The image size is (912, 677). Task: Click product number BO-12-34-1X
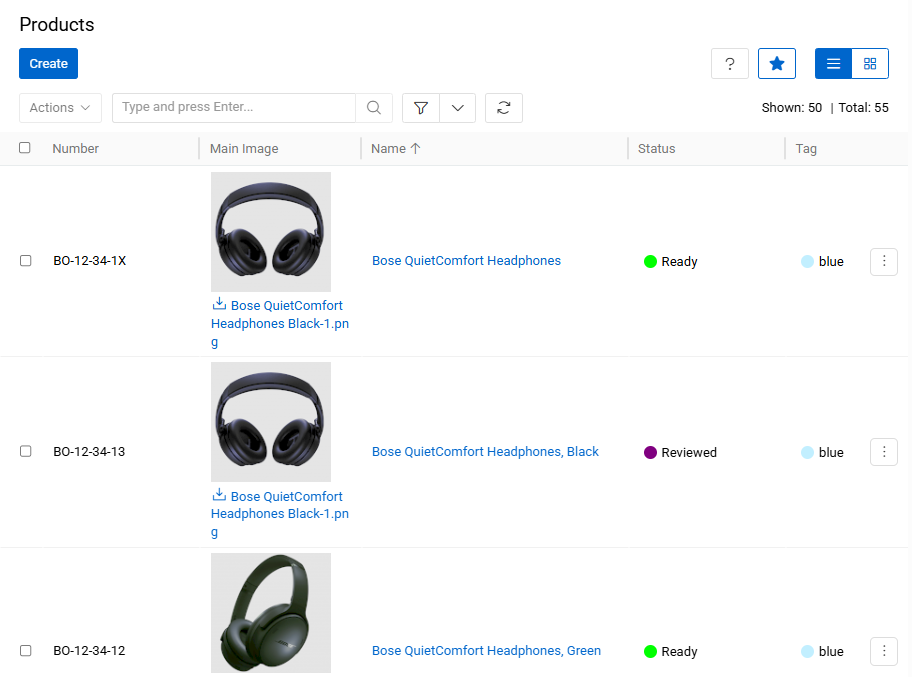(90, 261)
